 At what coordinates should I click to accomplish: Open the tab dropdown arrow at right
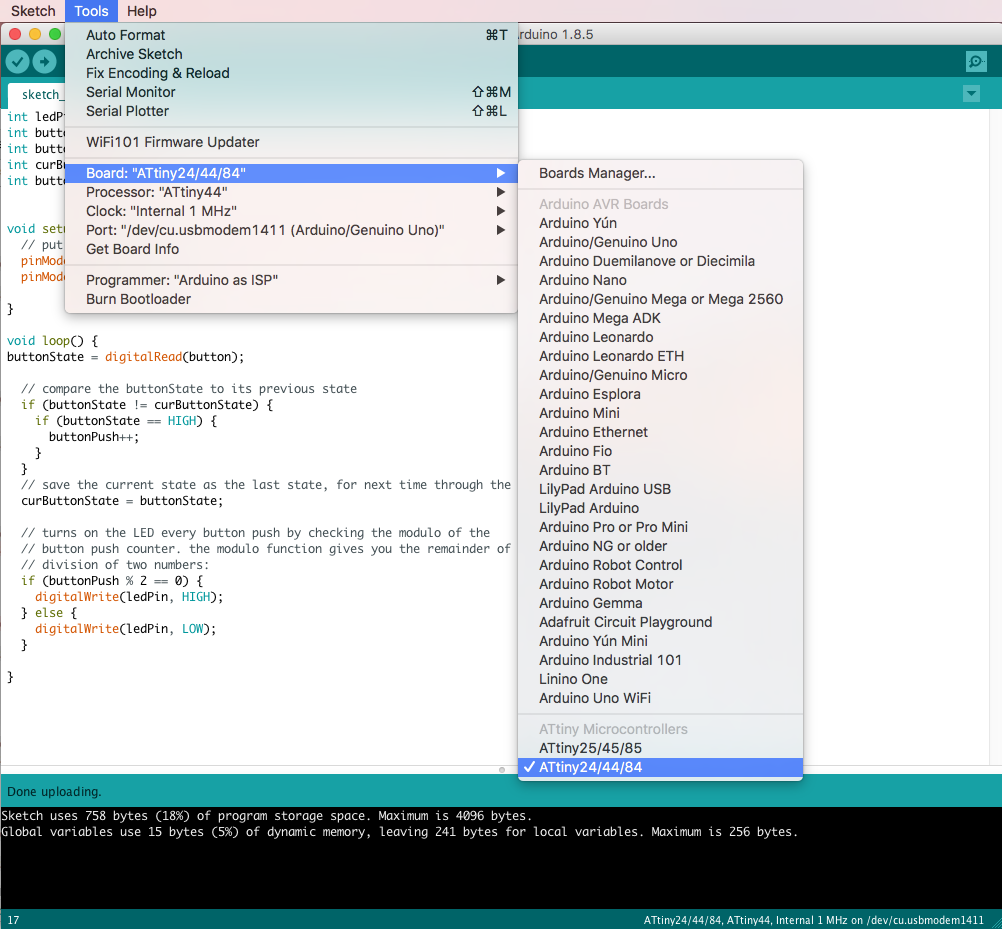click(971, 94)
